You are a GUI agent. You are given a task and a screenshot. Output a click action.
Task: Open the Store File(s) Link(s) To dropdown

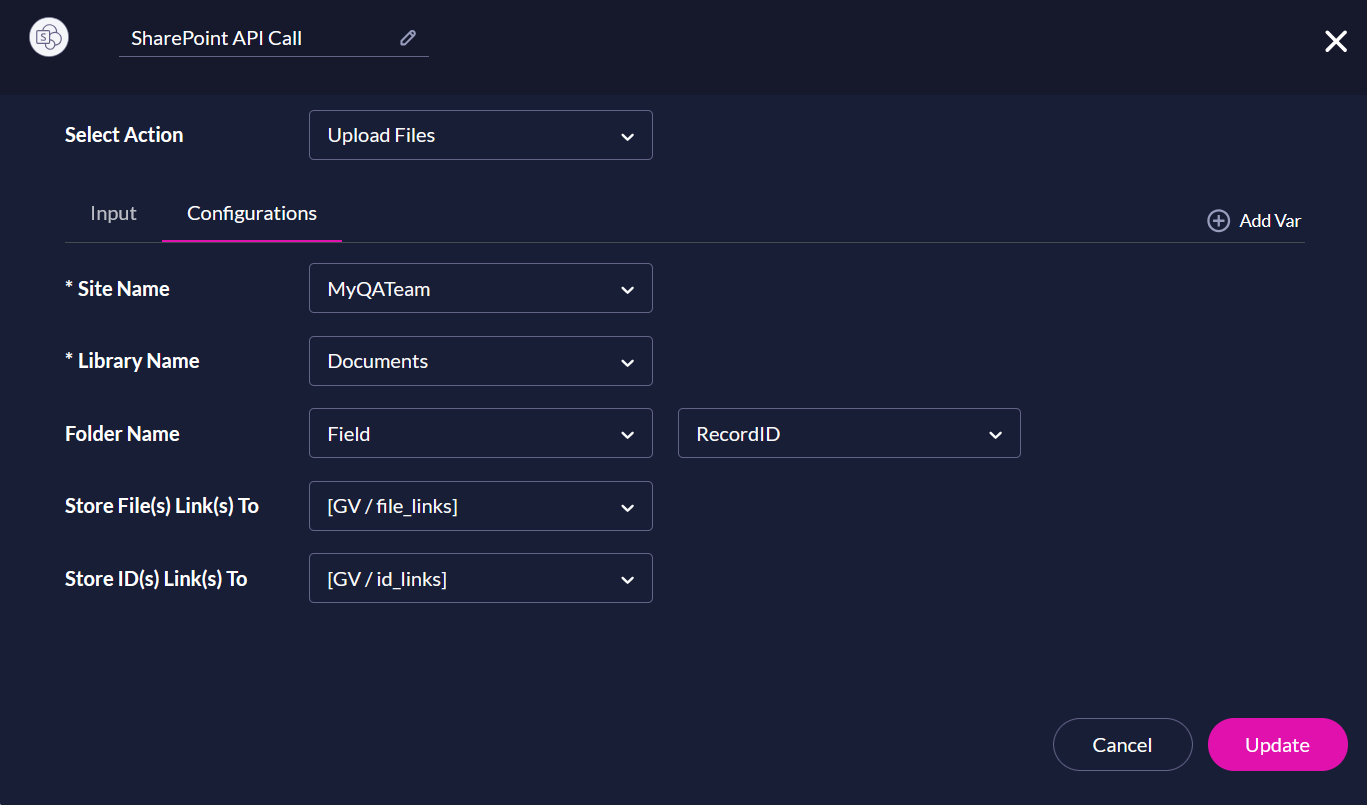click(x=480, y=506)
